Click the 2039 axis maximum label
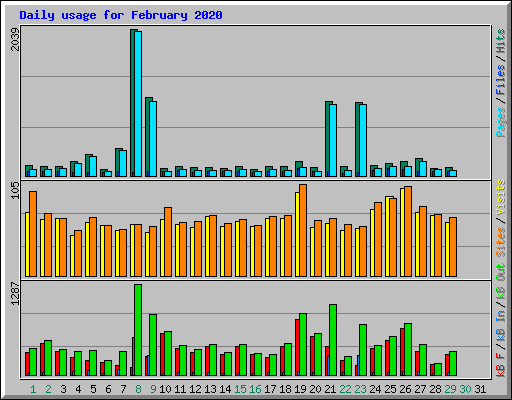The height and width of the screenshot is (400, 512). click(15, 39)
